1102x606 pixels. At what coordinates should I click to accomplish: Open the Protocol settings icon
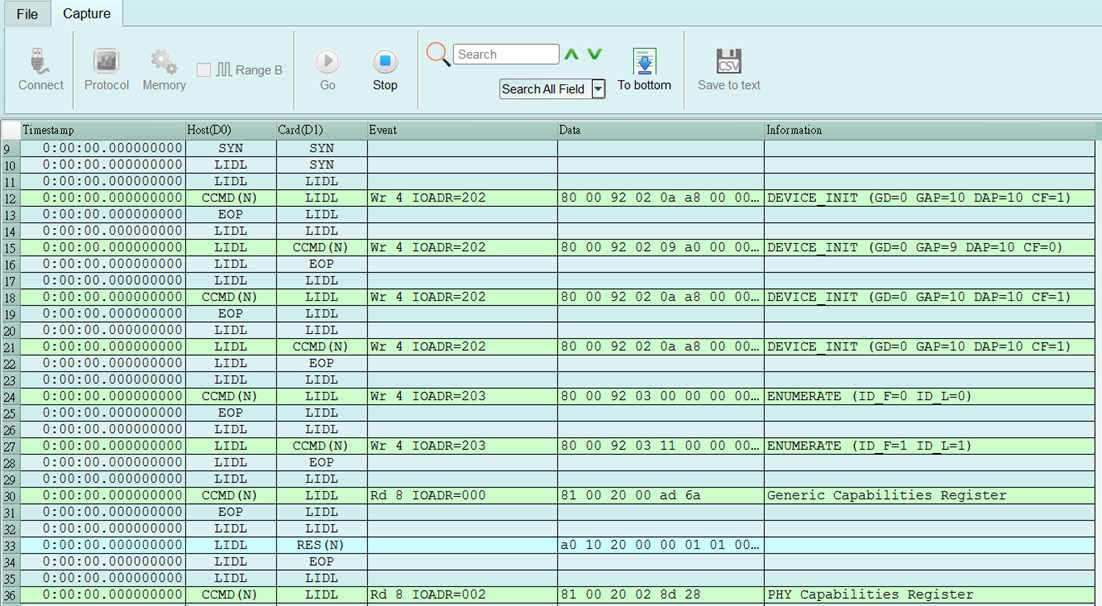(x=106, y=61)
